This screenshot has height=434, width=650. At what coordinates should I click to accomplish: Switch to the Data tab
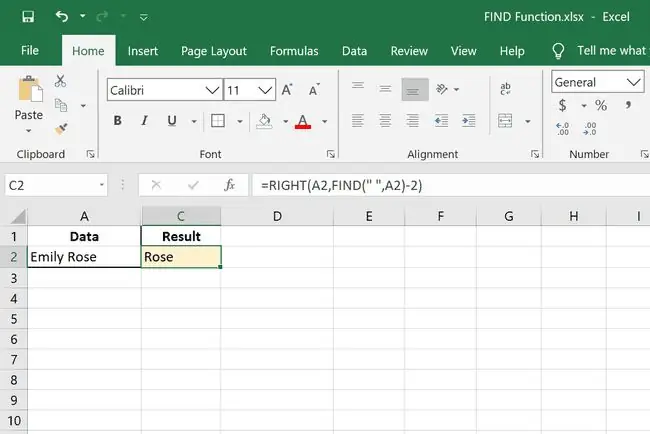354,51
